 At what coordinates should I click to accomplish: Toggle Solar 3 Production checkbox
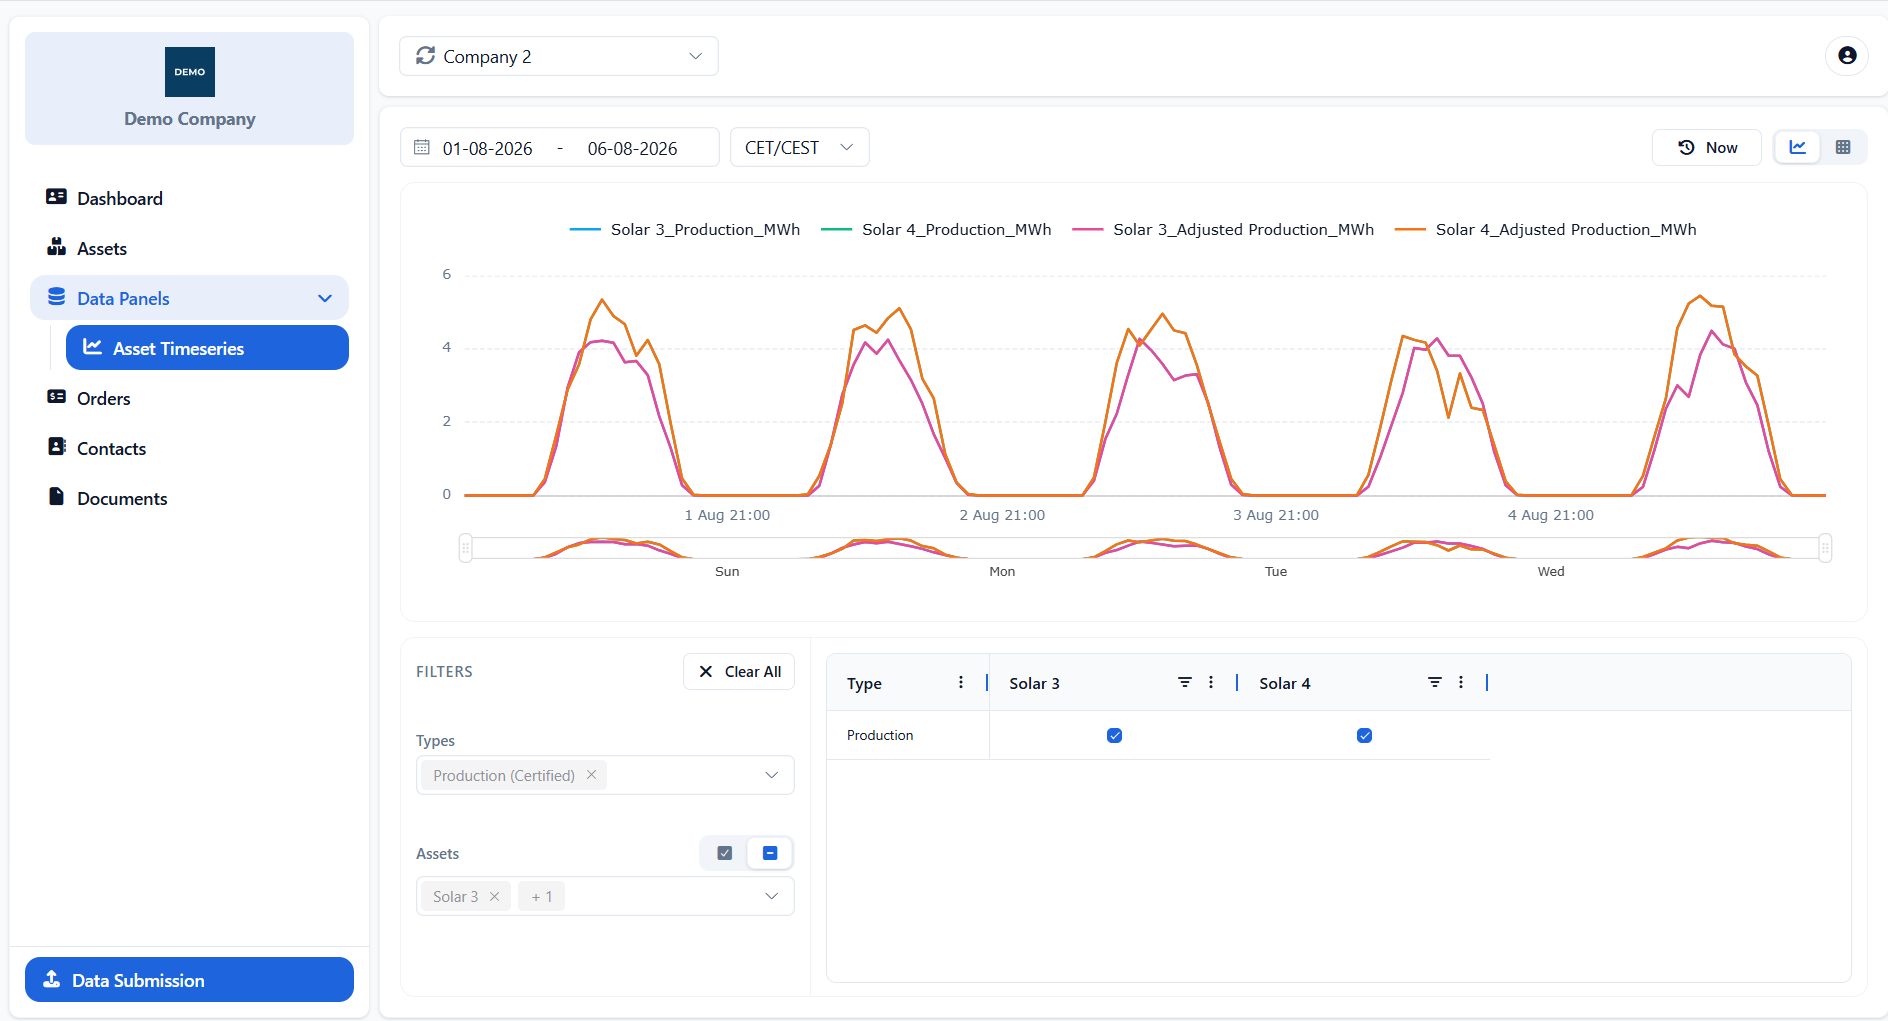point(1114,735)
